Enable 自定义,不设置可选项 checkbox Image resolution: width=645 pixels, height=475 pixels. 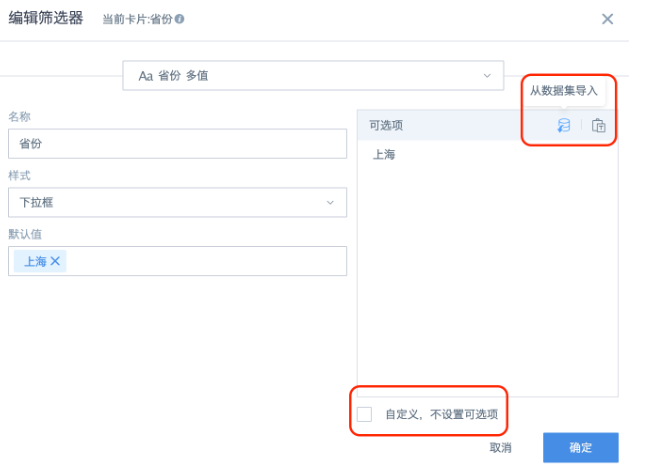pos(364,414)
